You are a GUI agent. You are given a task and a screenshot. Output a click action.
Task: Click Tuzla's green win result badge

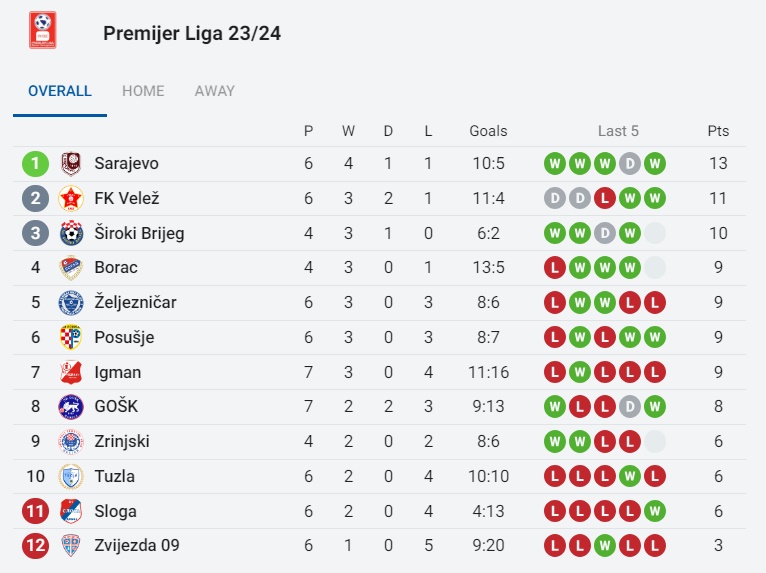[630, 476]
